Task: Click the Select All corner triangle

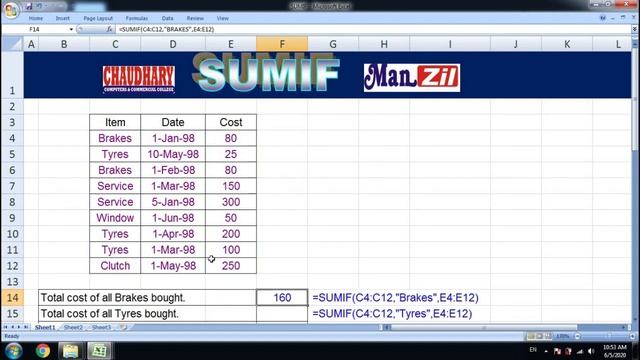Action: point(12,44)
